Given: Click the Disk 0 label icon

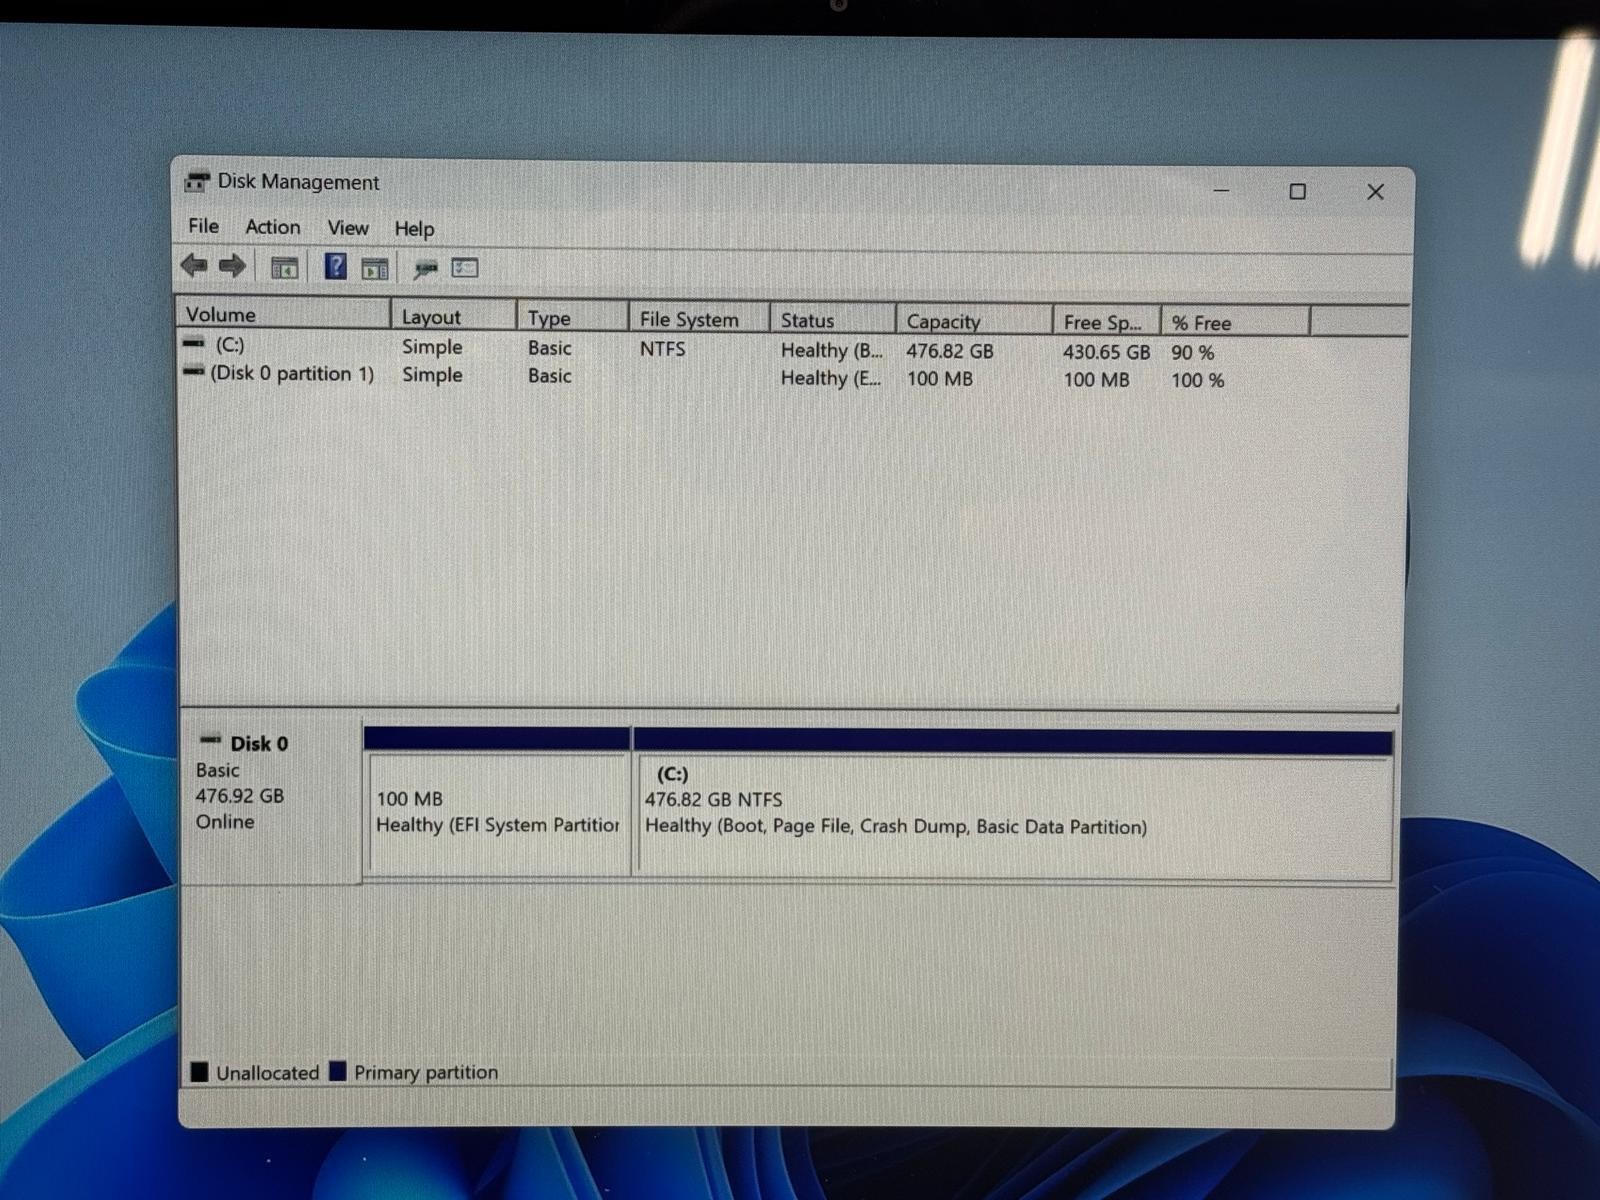Looking at the screenshot, I should click(x=210, y=741).
